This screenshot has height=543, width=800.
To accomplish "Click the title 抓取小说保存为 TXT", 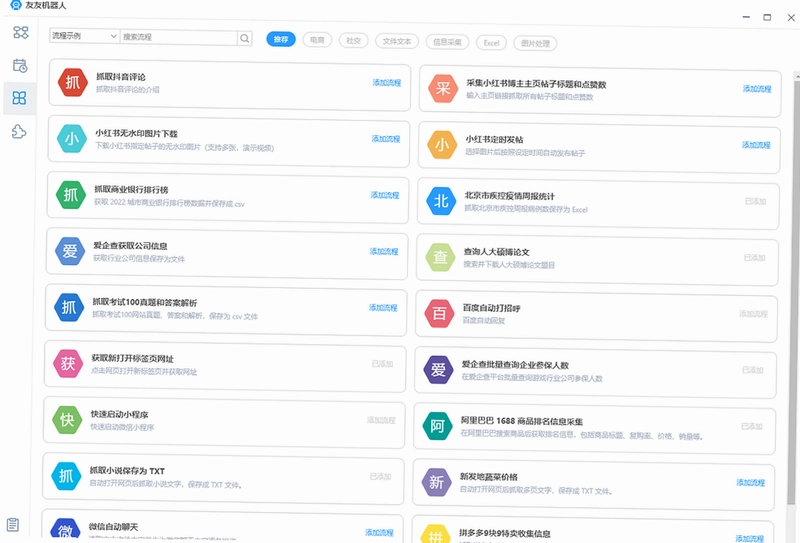I will tap(127, 471).
